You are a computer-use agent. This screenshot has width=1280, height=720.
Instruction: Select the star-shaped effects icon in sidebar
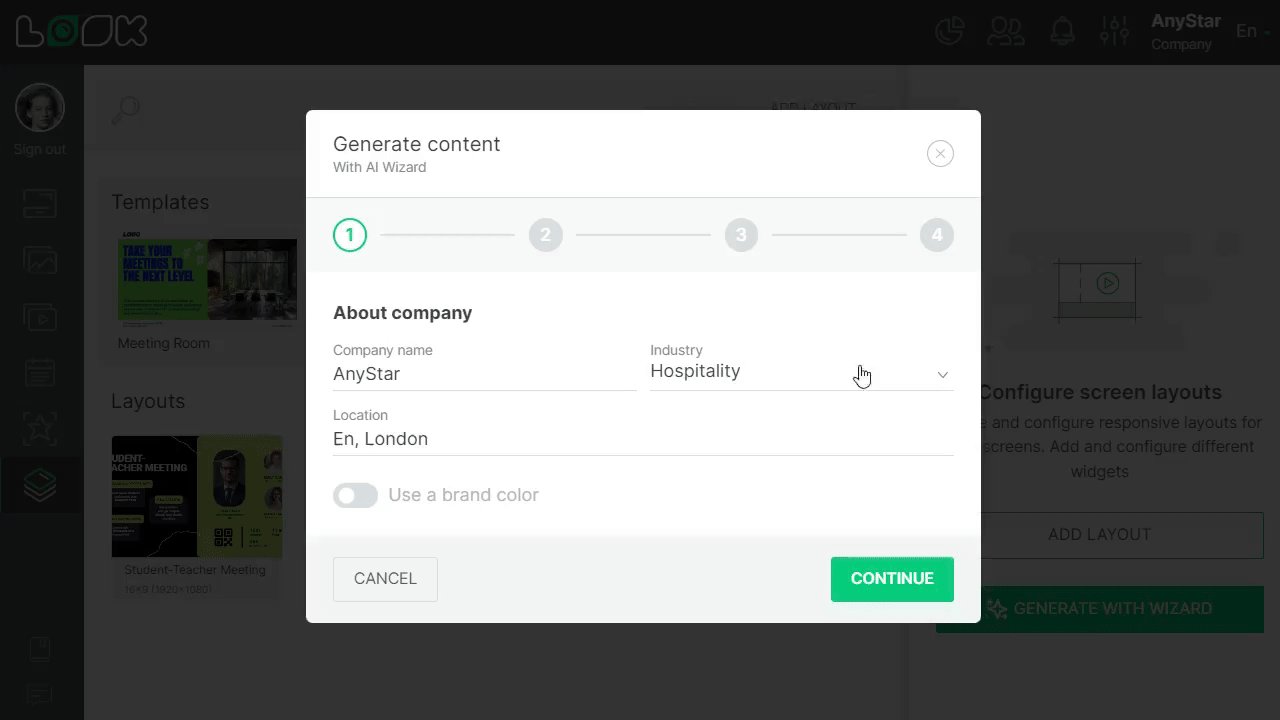click(x=39, y=428)
